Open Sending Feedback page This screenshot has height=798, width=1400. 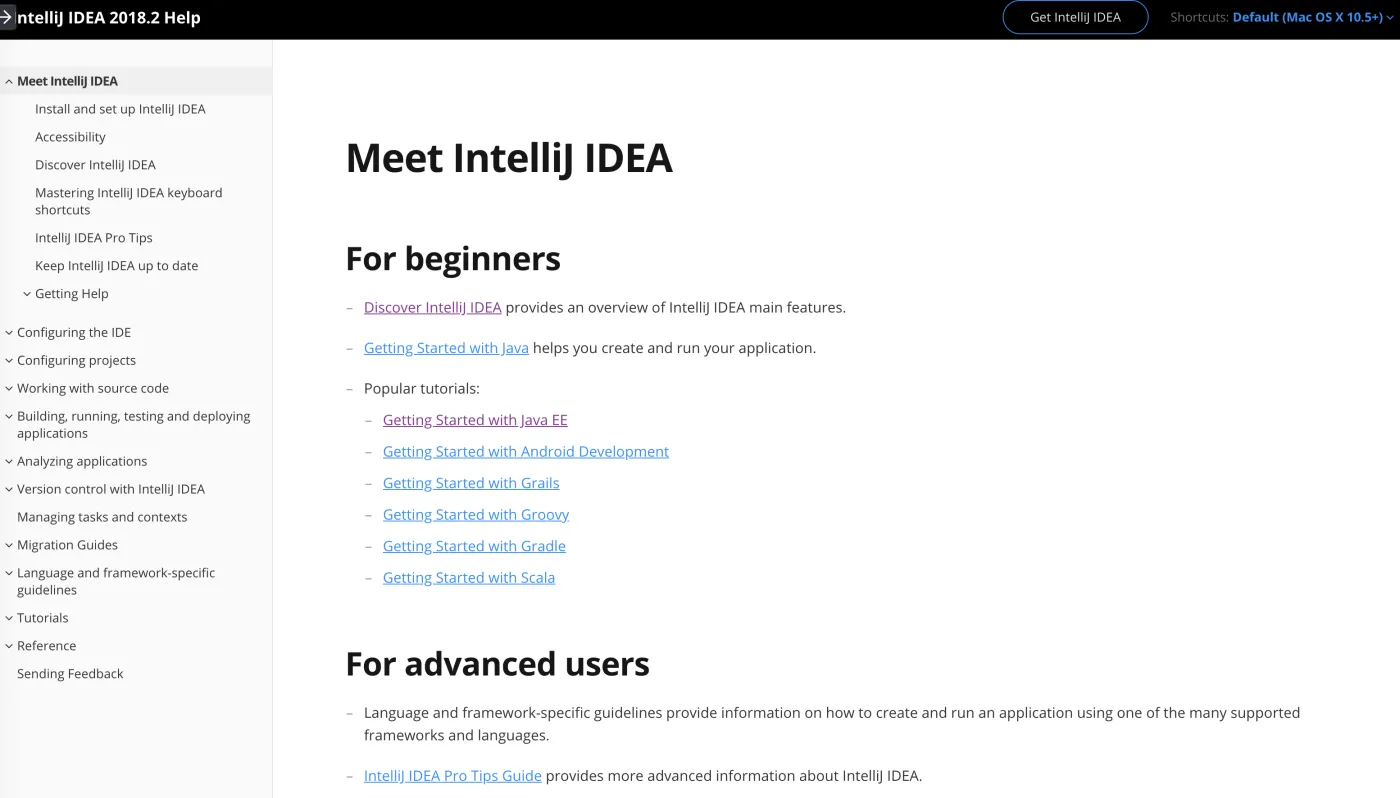[x=70, y=675]
